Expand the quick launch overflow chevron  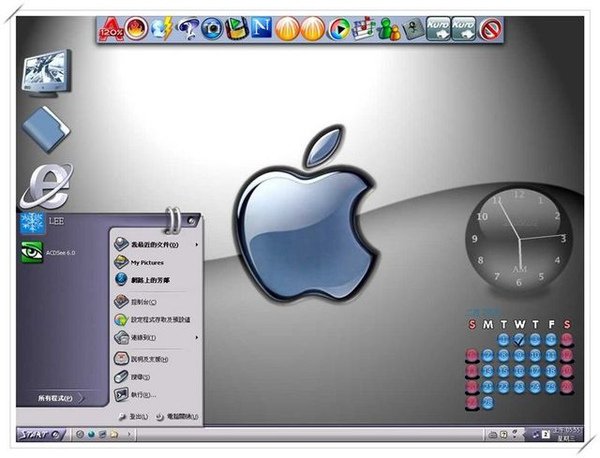[129, 434]
